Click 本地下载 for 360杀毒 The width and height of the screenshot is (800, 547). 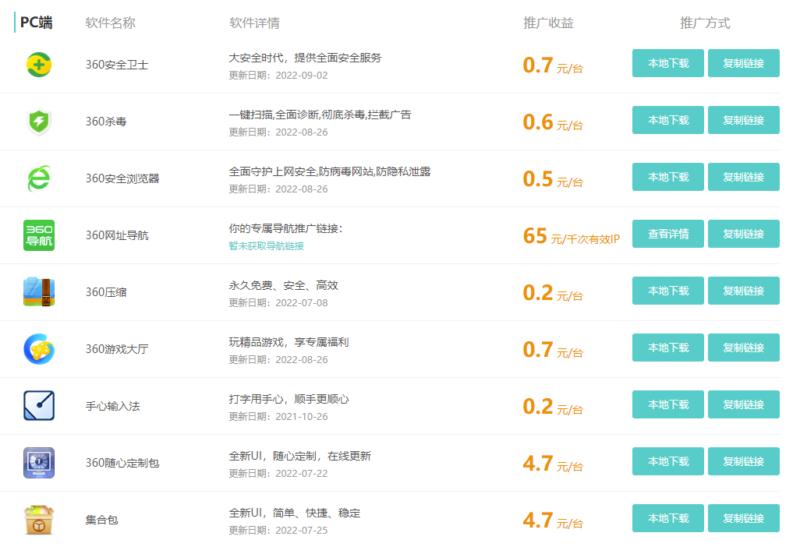click(x=668, y=120)
